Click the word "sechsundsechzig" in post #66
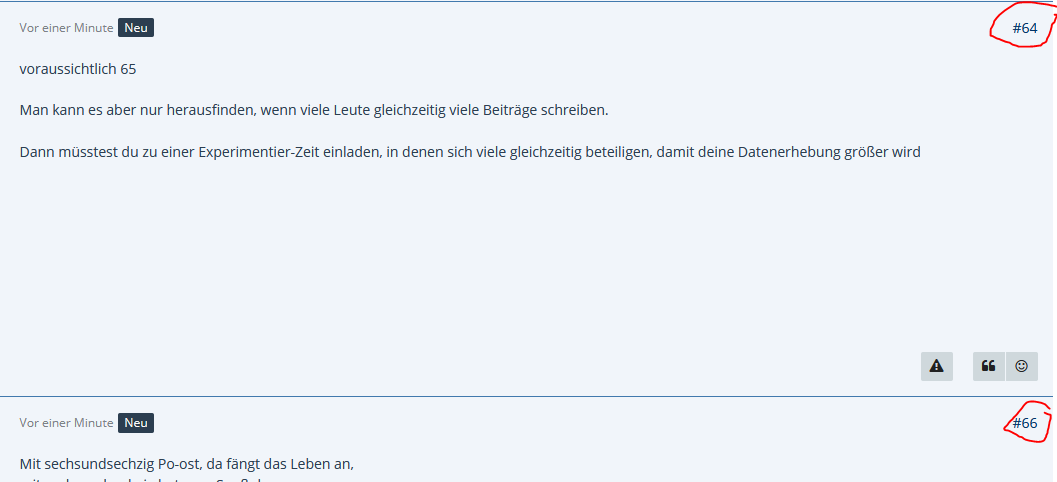Screen dimensions: 1057x482 point(98,464)
